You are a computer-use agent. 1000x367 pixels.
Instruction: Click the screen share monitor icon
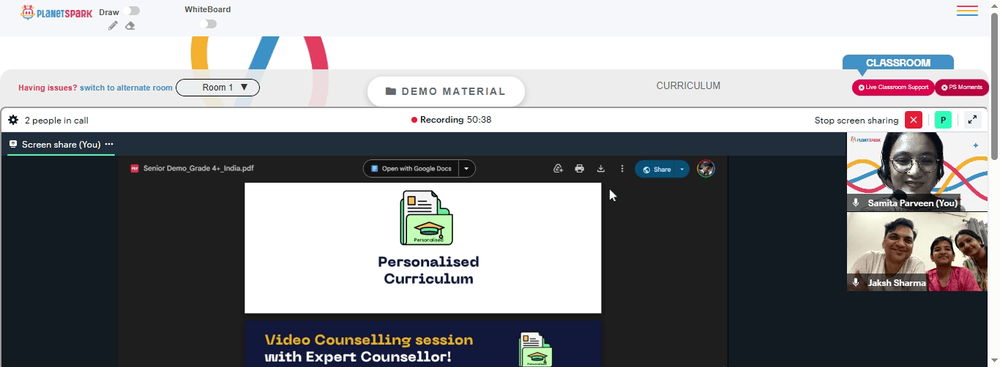(x=13, y=144)
